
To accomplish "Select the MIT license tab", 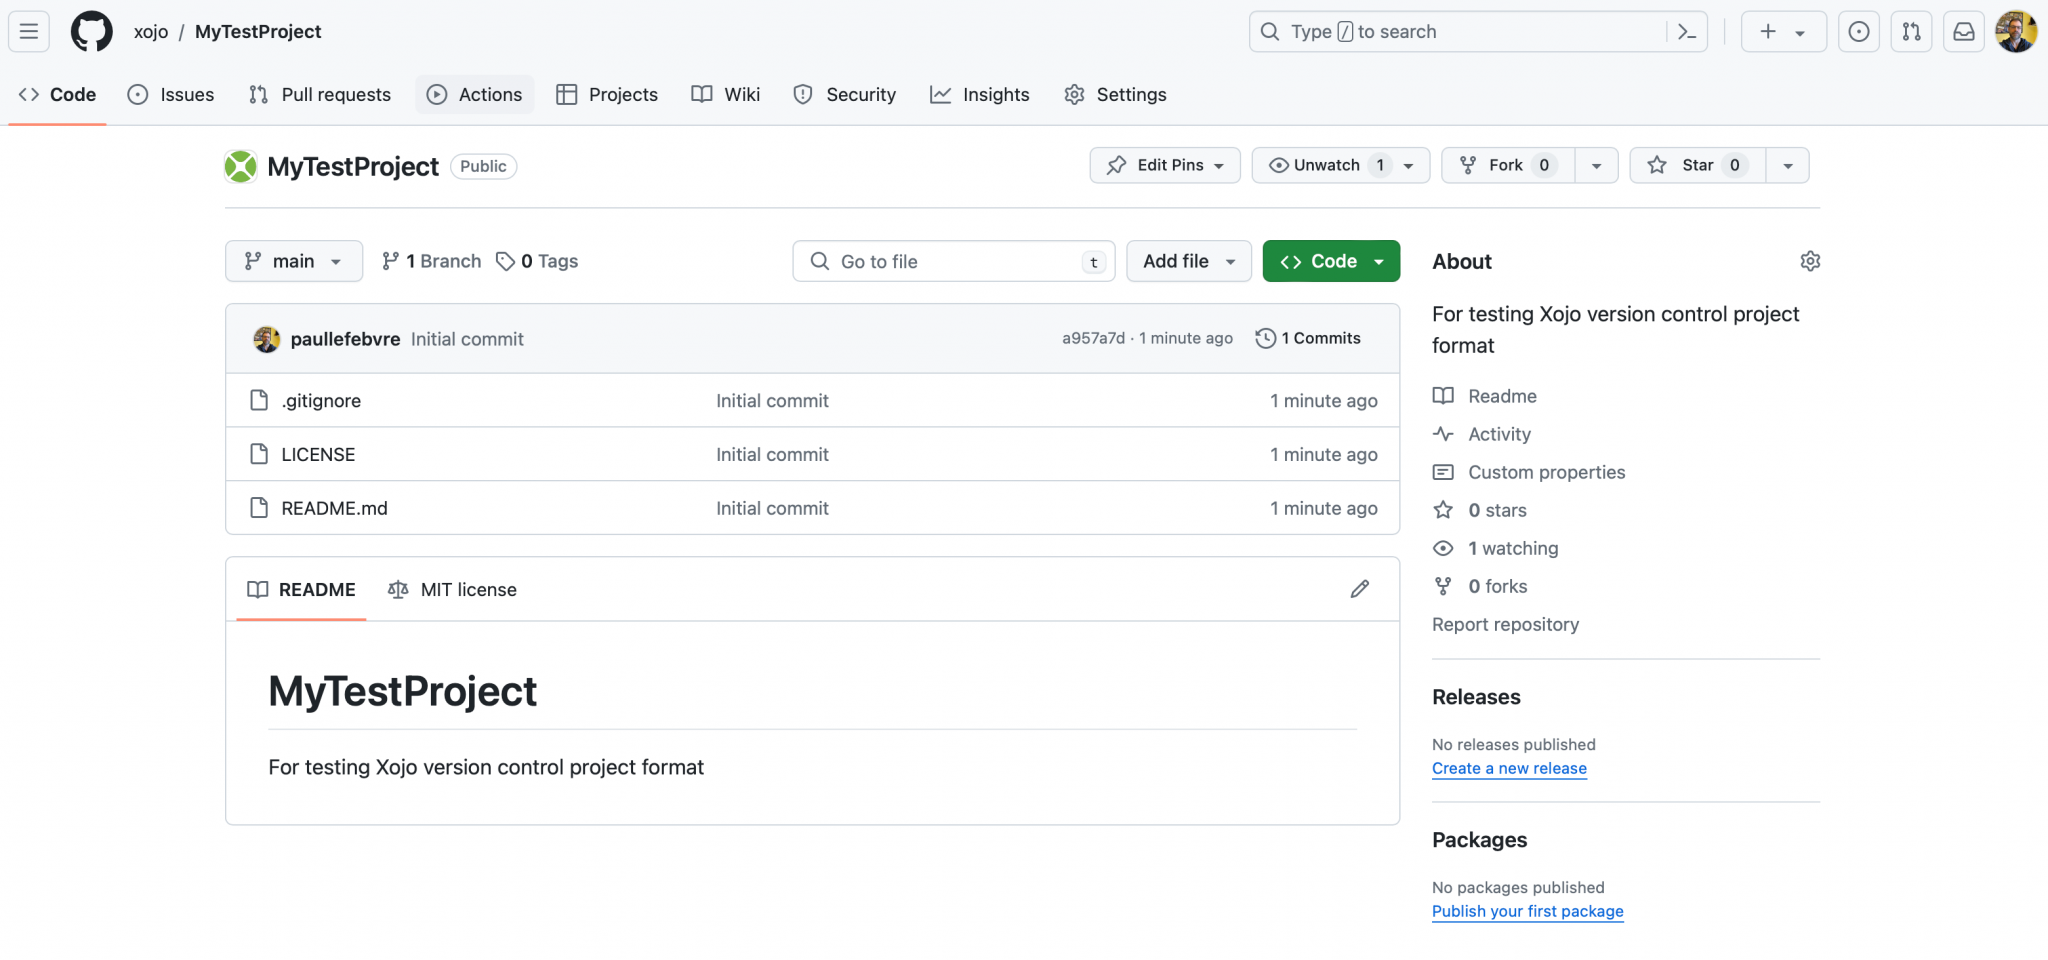I will coord(452,589).
